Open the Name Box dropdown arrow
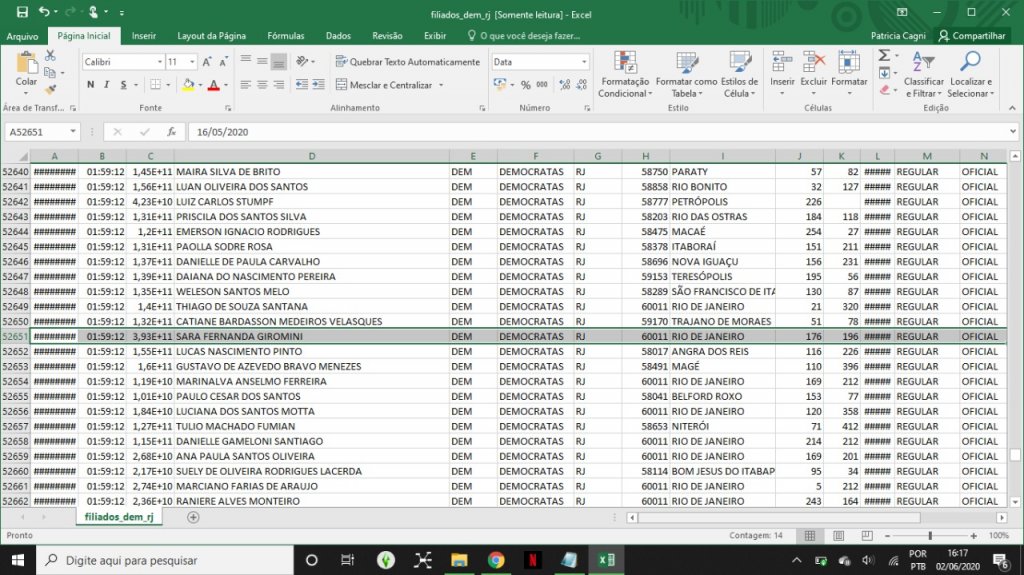The image size is (1024, 575). pyautogui.click(x=73, y=132)
